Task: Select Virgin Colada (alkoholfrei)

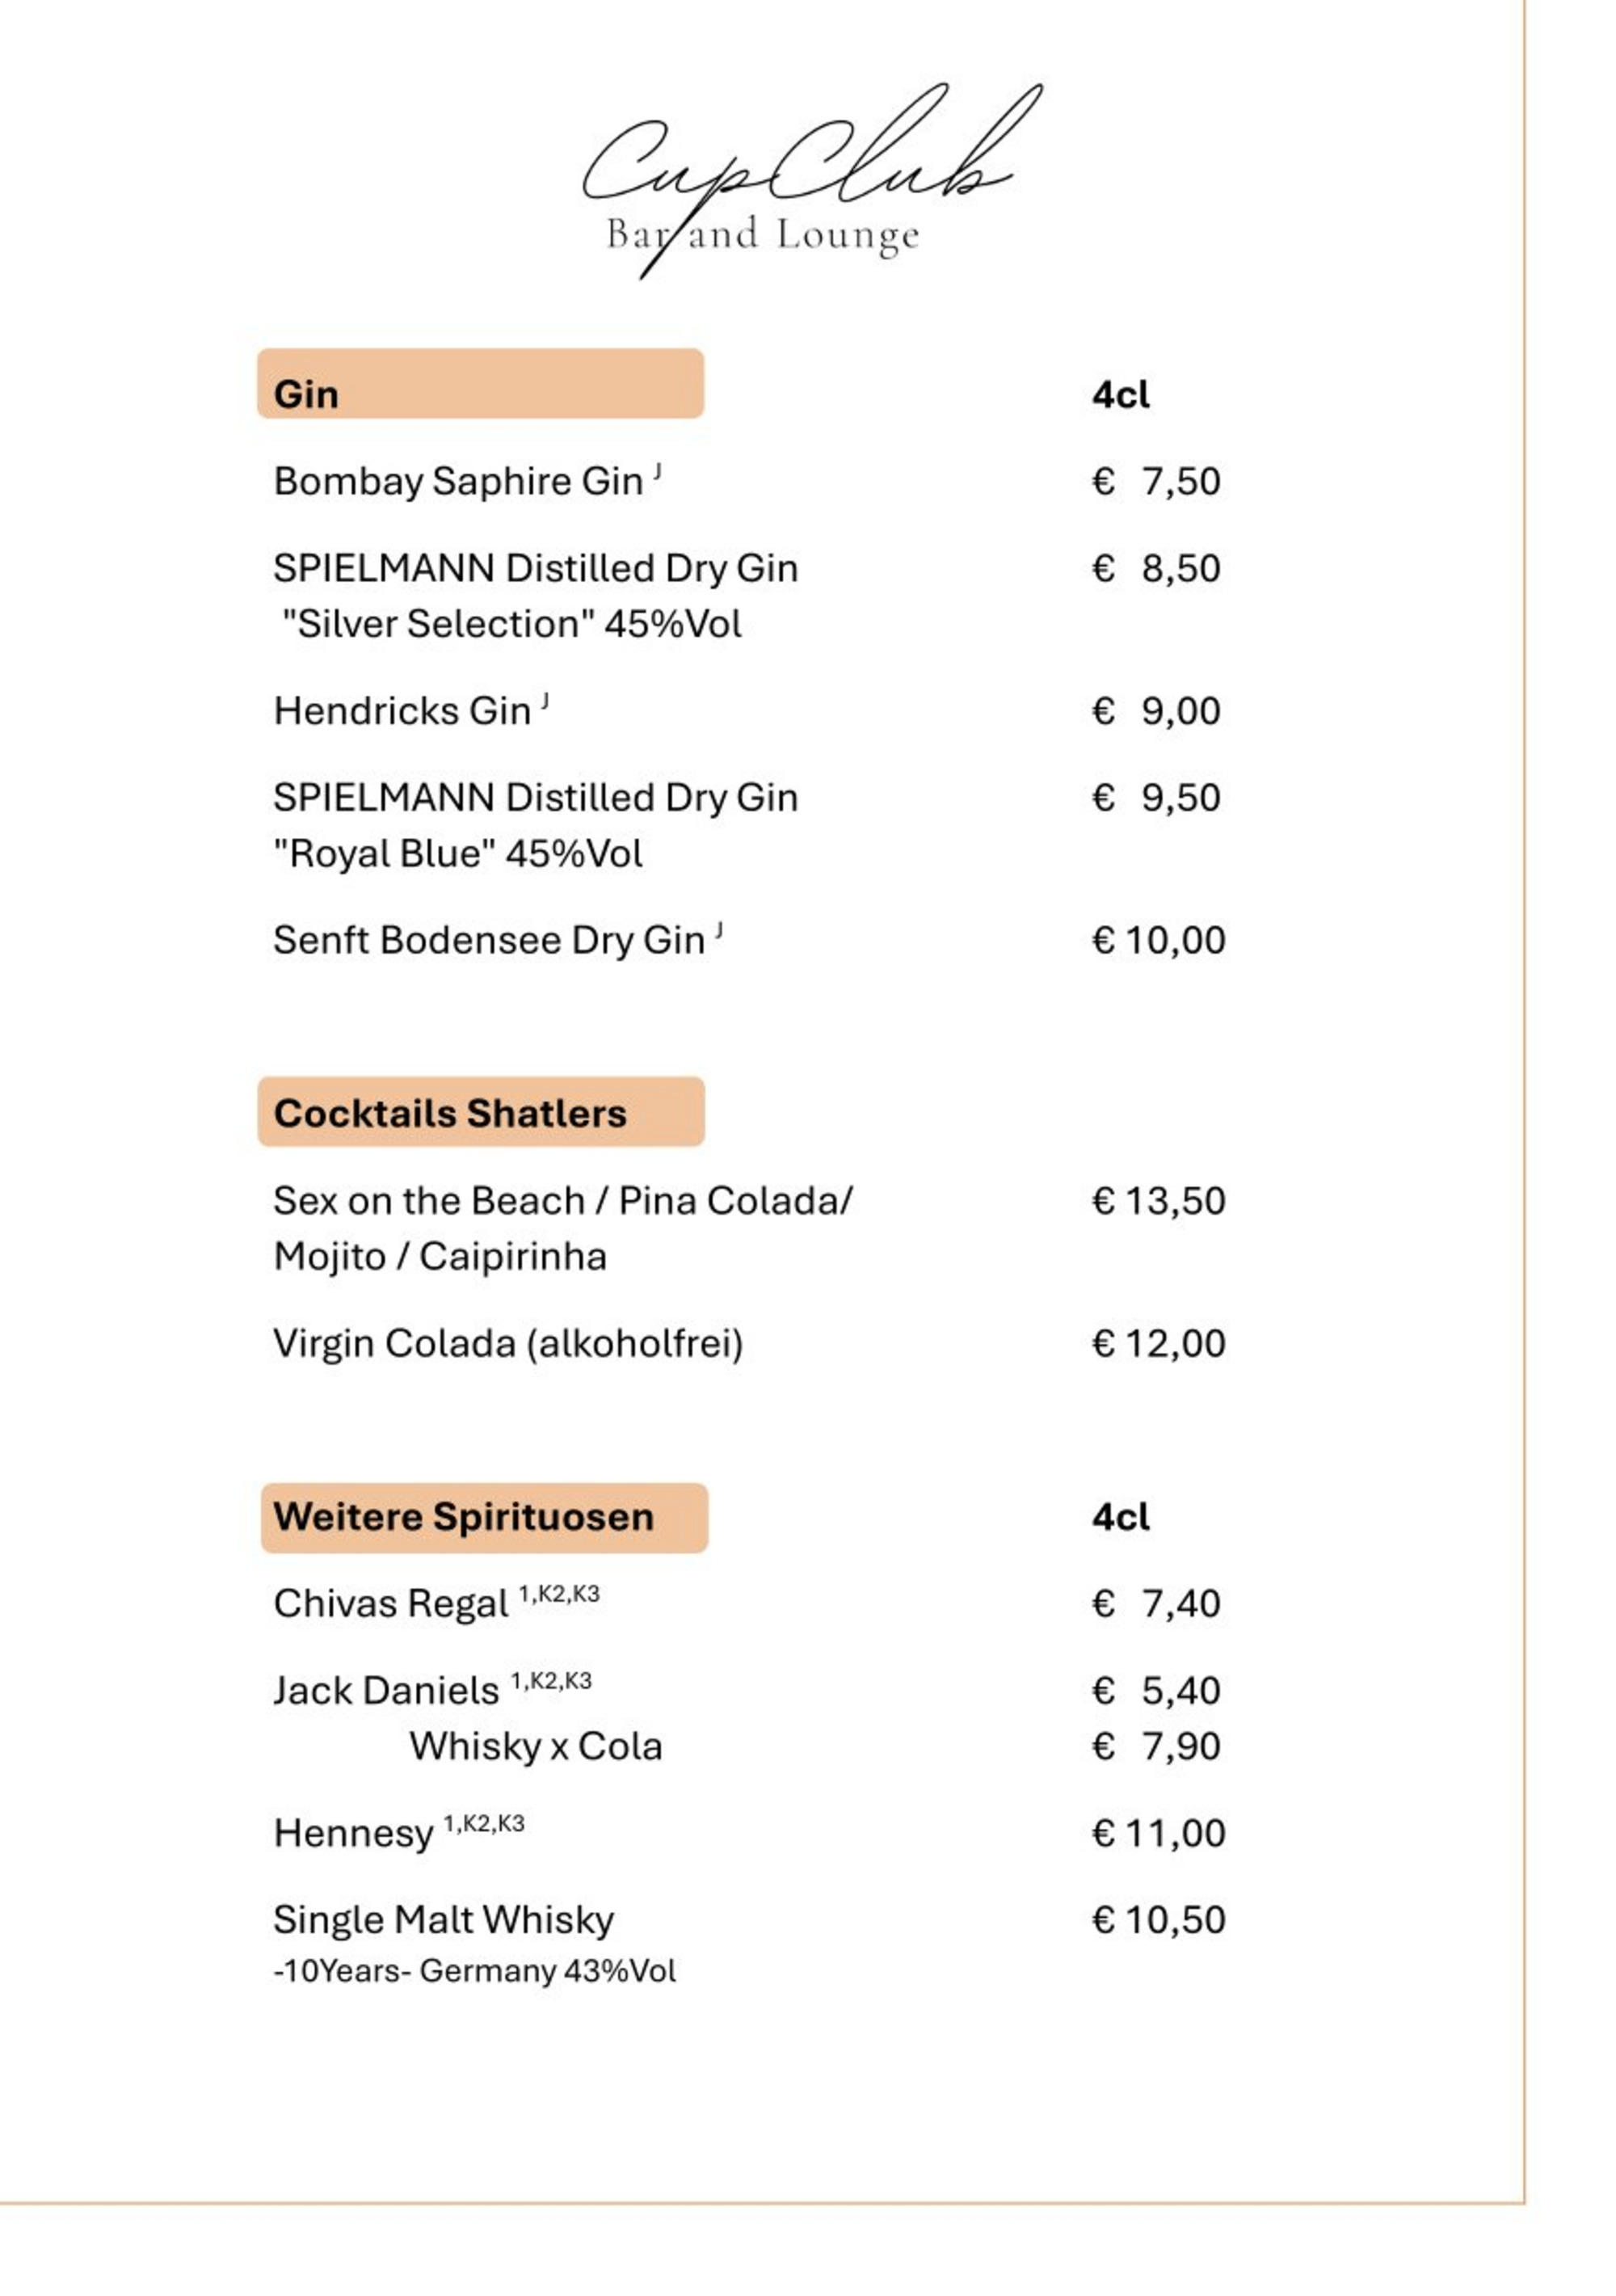Action: tap(508, 1345)
